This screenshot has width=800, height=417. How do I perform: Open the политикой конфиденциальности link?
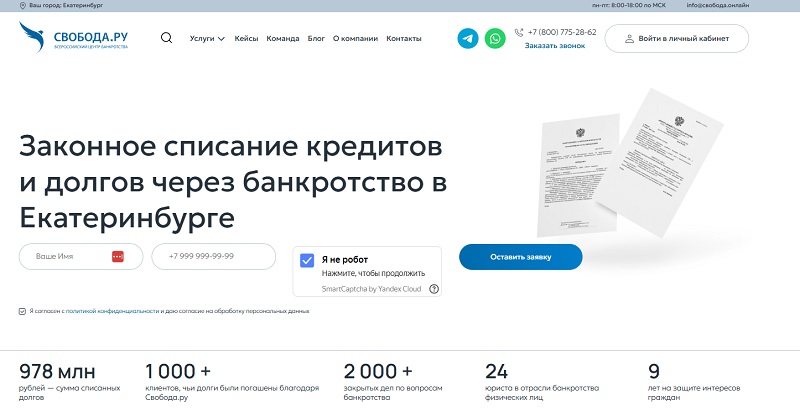(112, 311)
